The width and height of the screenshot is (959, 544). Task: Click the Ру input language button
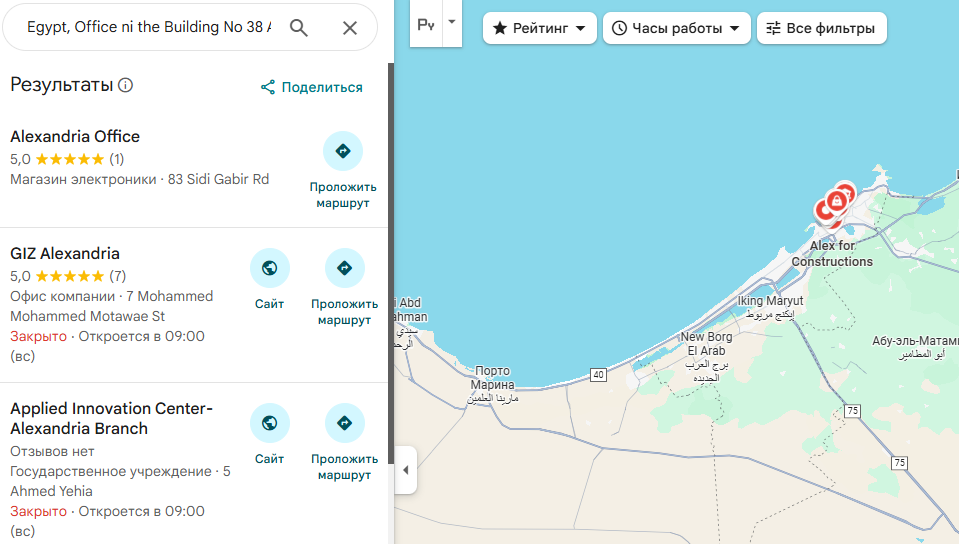(x=426, y=23)
